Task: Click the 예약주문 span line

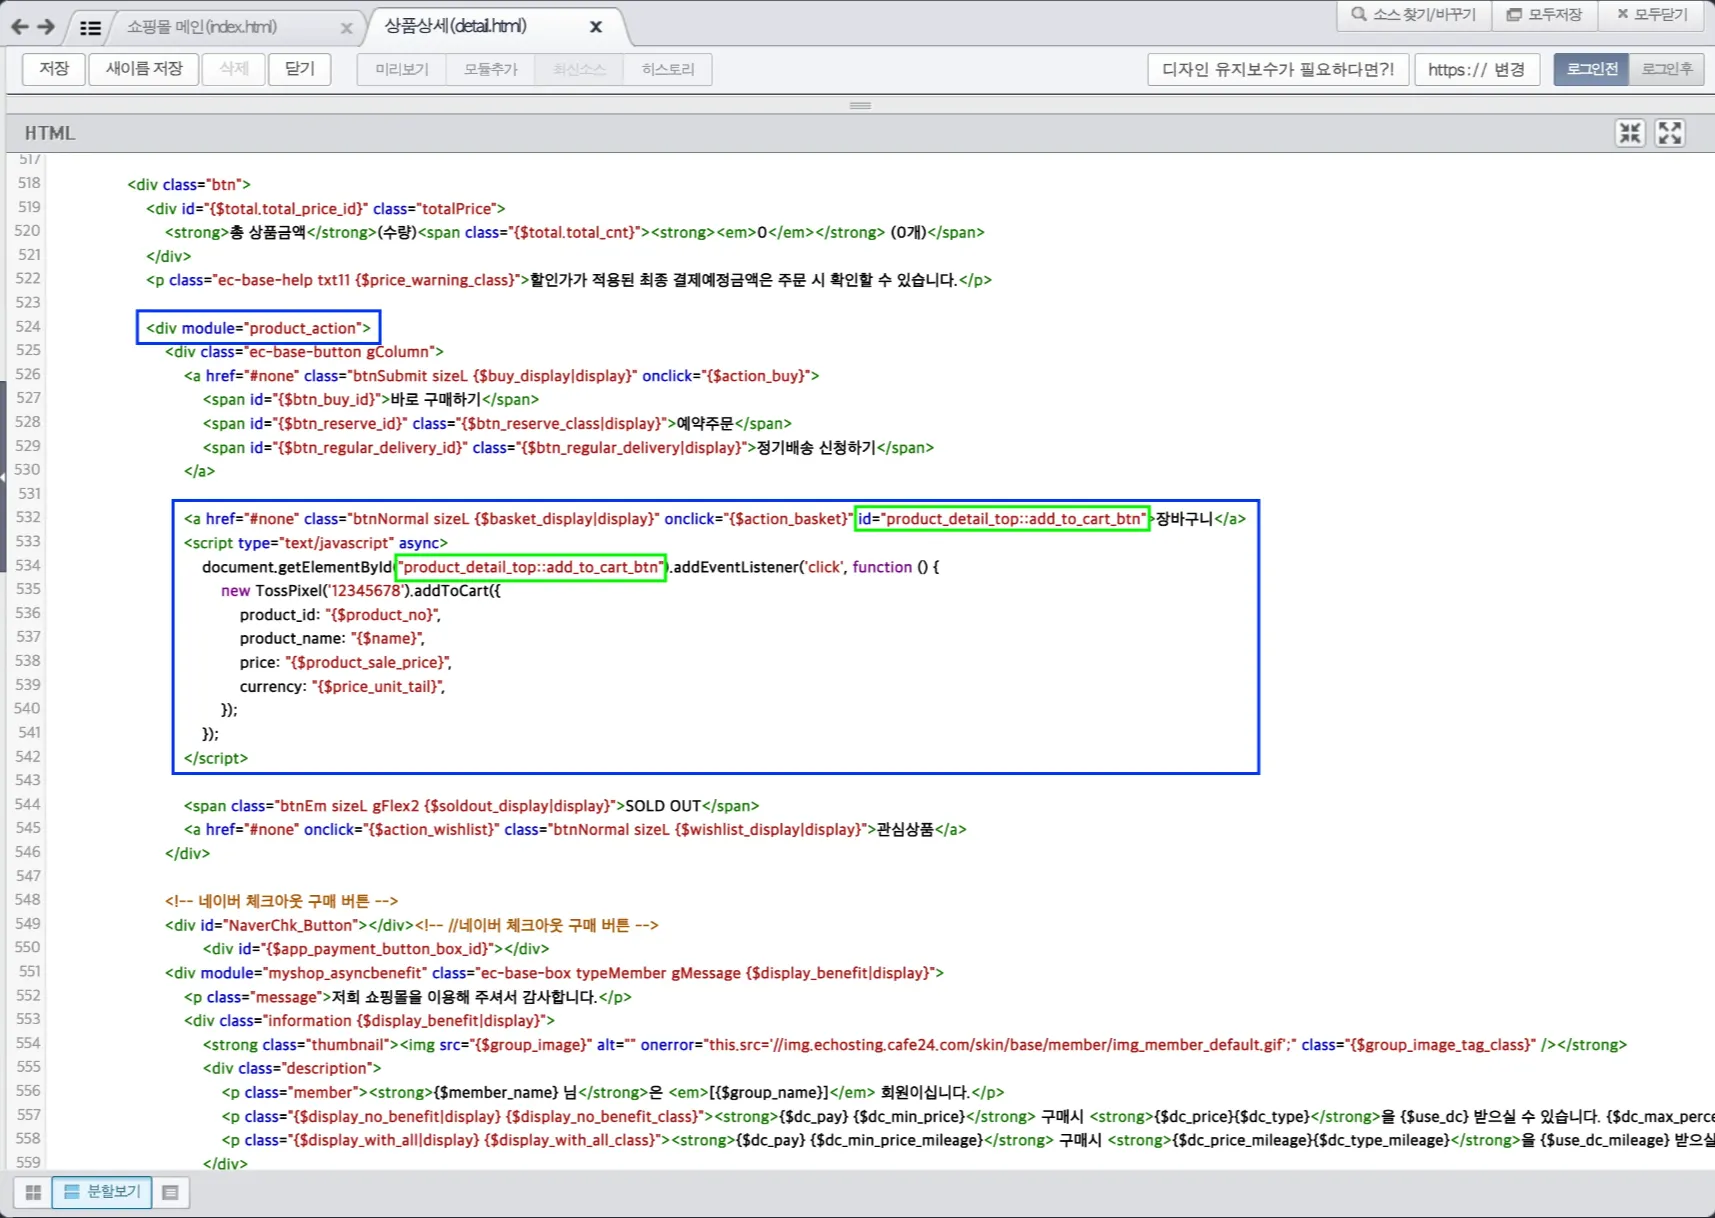Action: 497,423
